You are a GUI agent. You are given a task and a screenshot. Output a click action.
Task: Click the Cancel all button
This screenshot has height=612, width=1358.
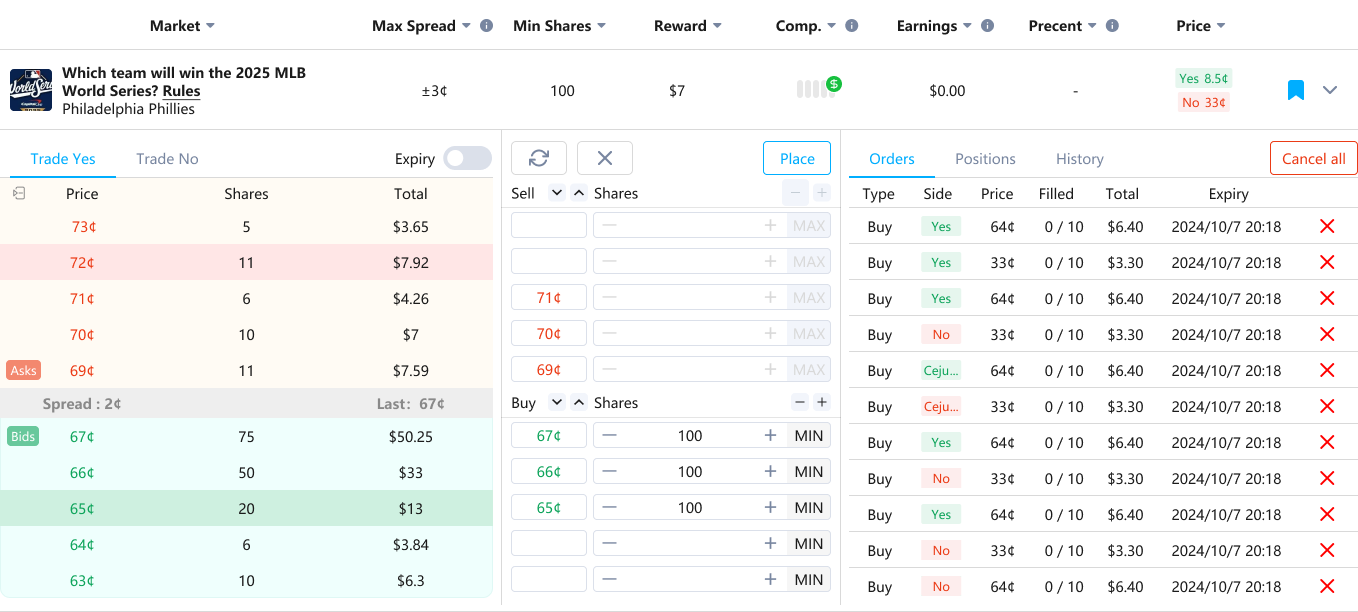coord(1313,158)
